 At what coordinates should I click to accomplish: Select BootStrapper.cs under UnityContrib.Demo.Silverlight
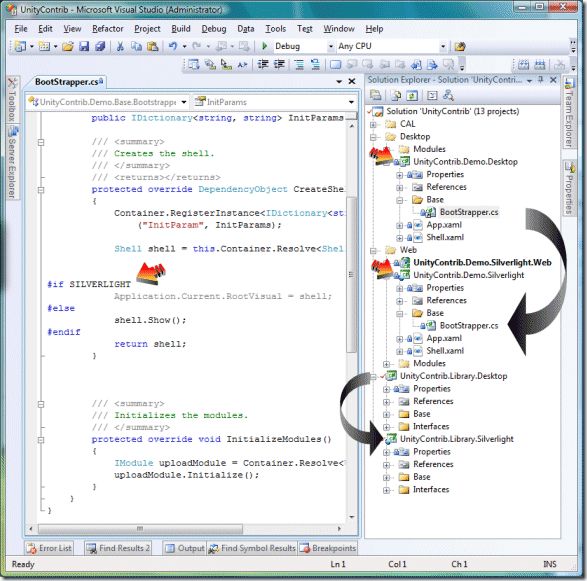[x=469, y=326]
